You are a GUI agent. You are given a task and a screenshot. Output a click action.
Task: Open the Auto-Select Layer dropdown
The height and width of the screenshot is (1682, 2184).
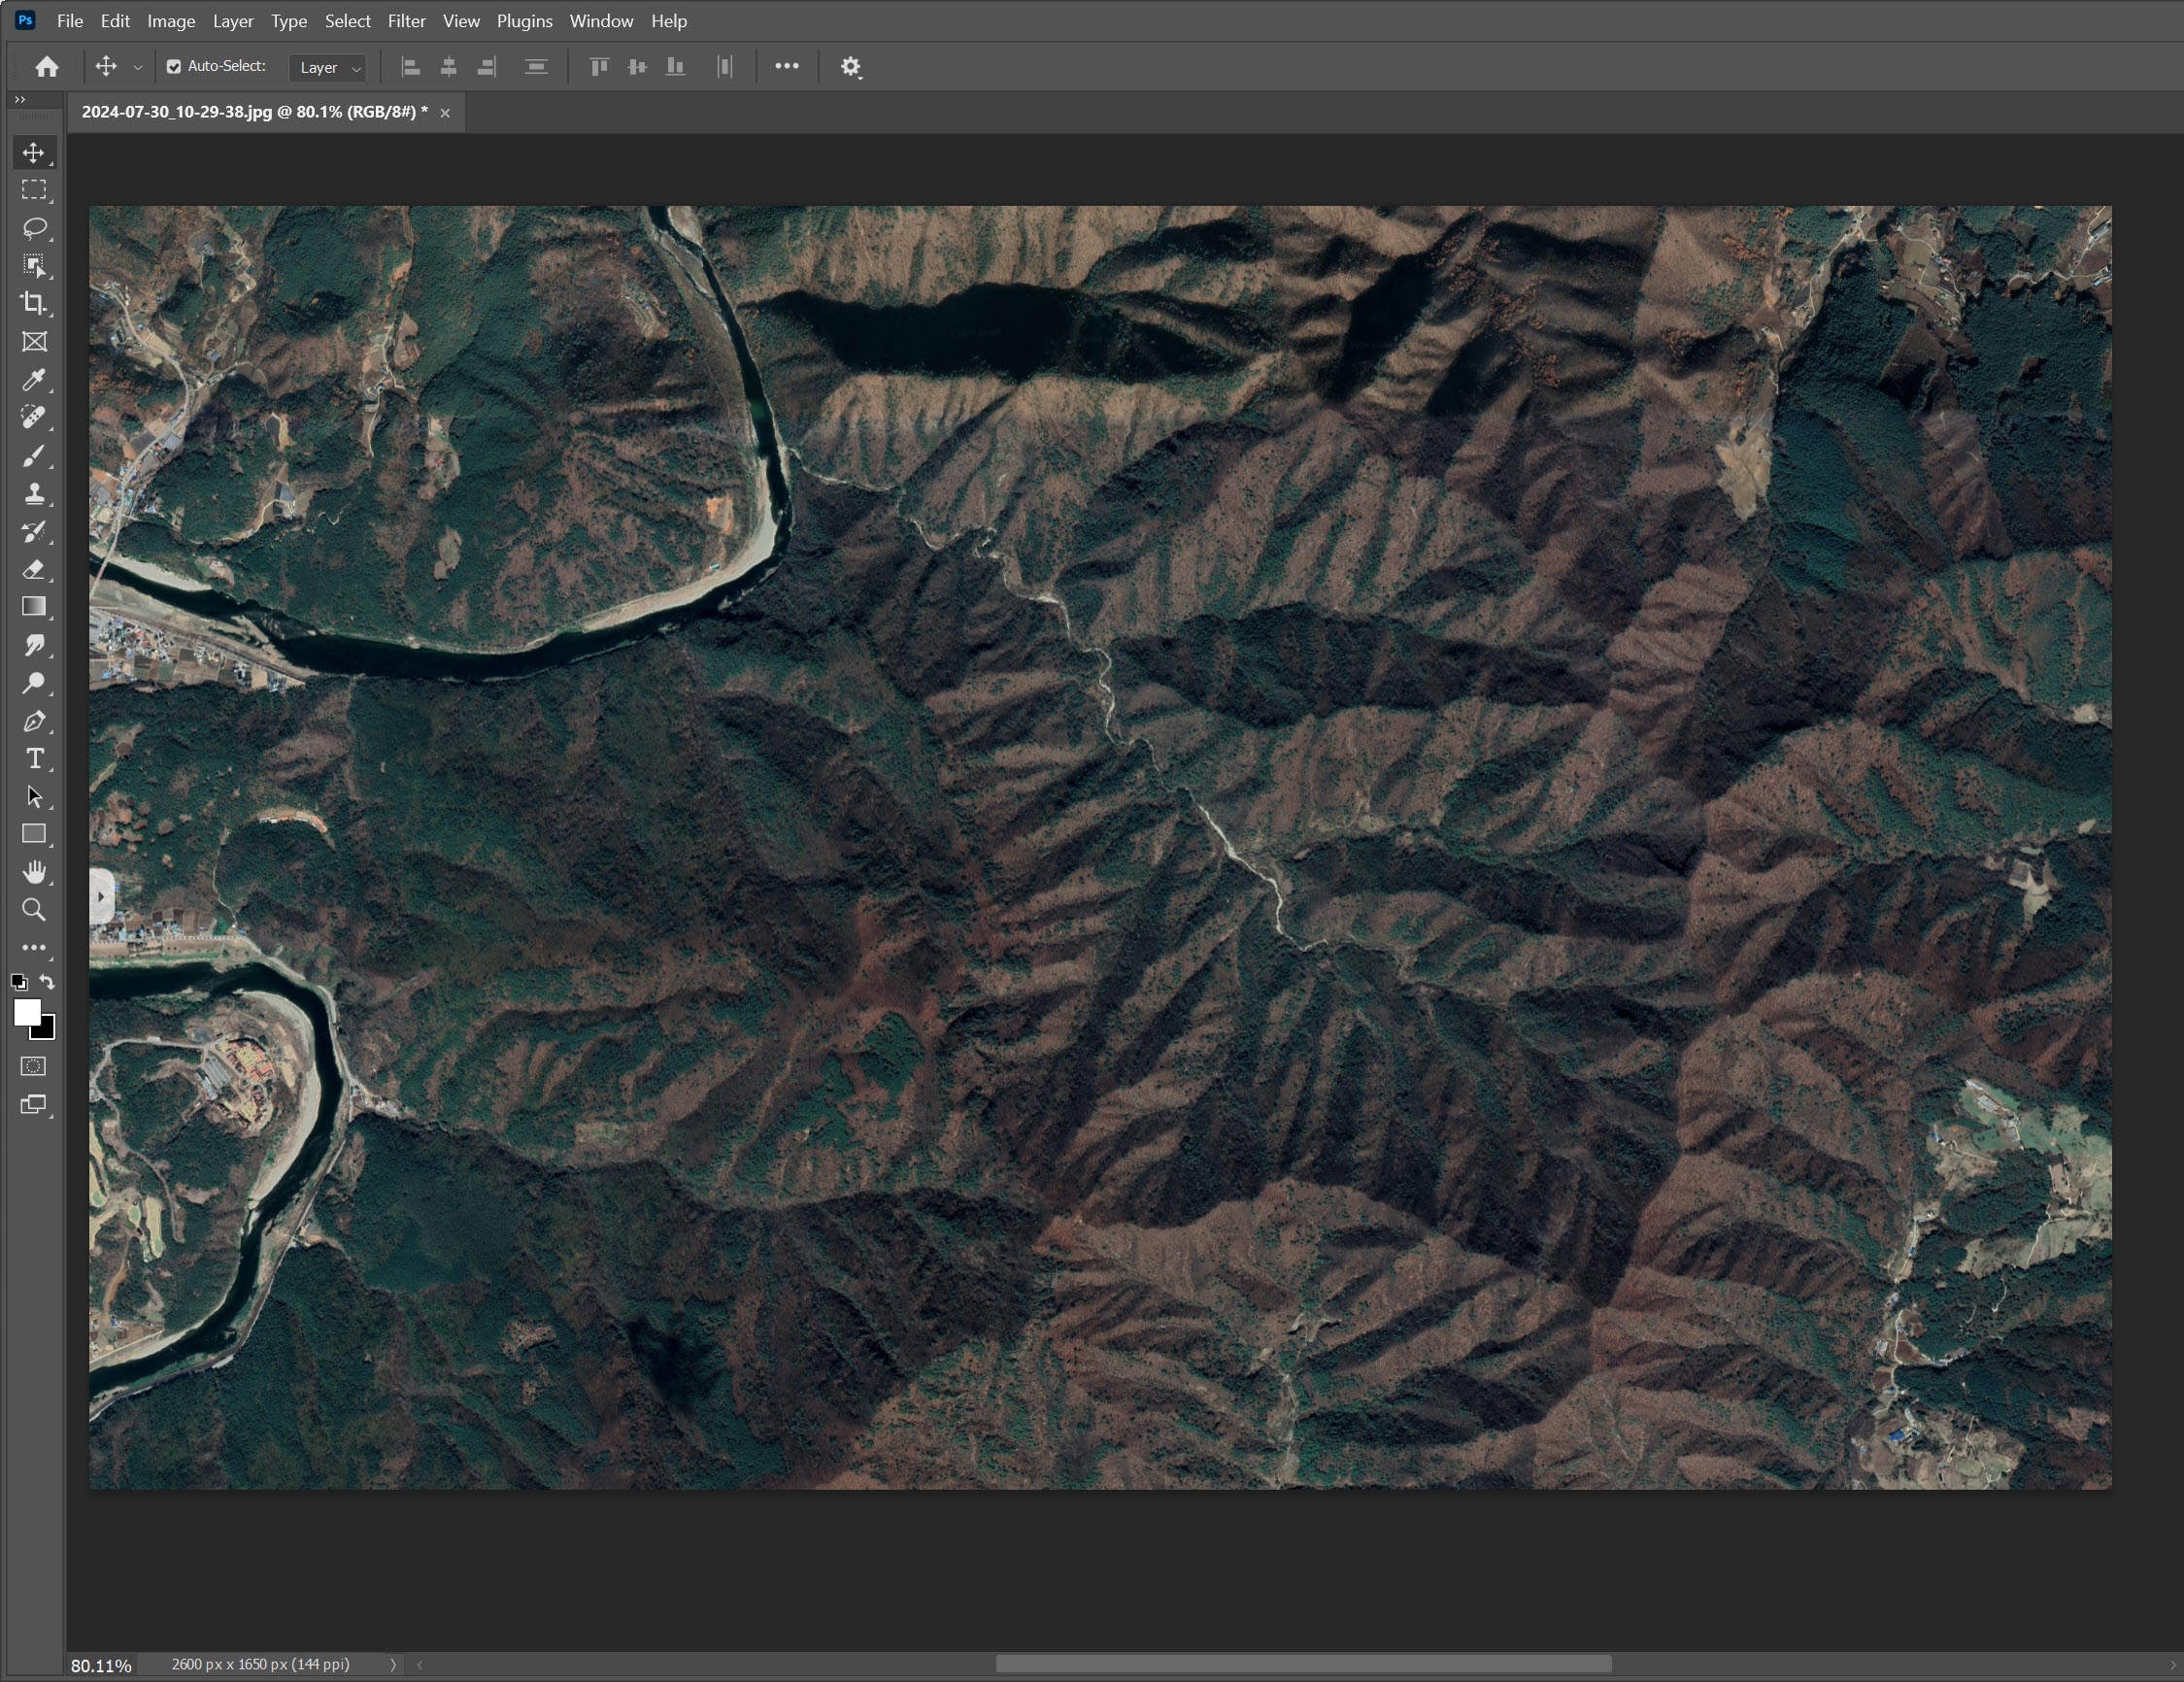click(329, 67)
